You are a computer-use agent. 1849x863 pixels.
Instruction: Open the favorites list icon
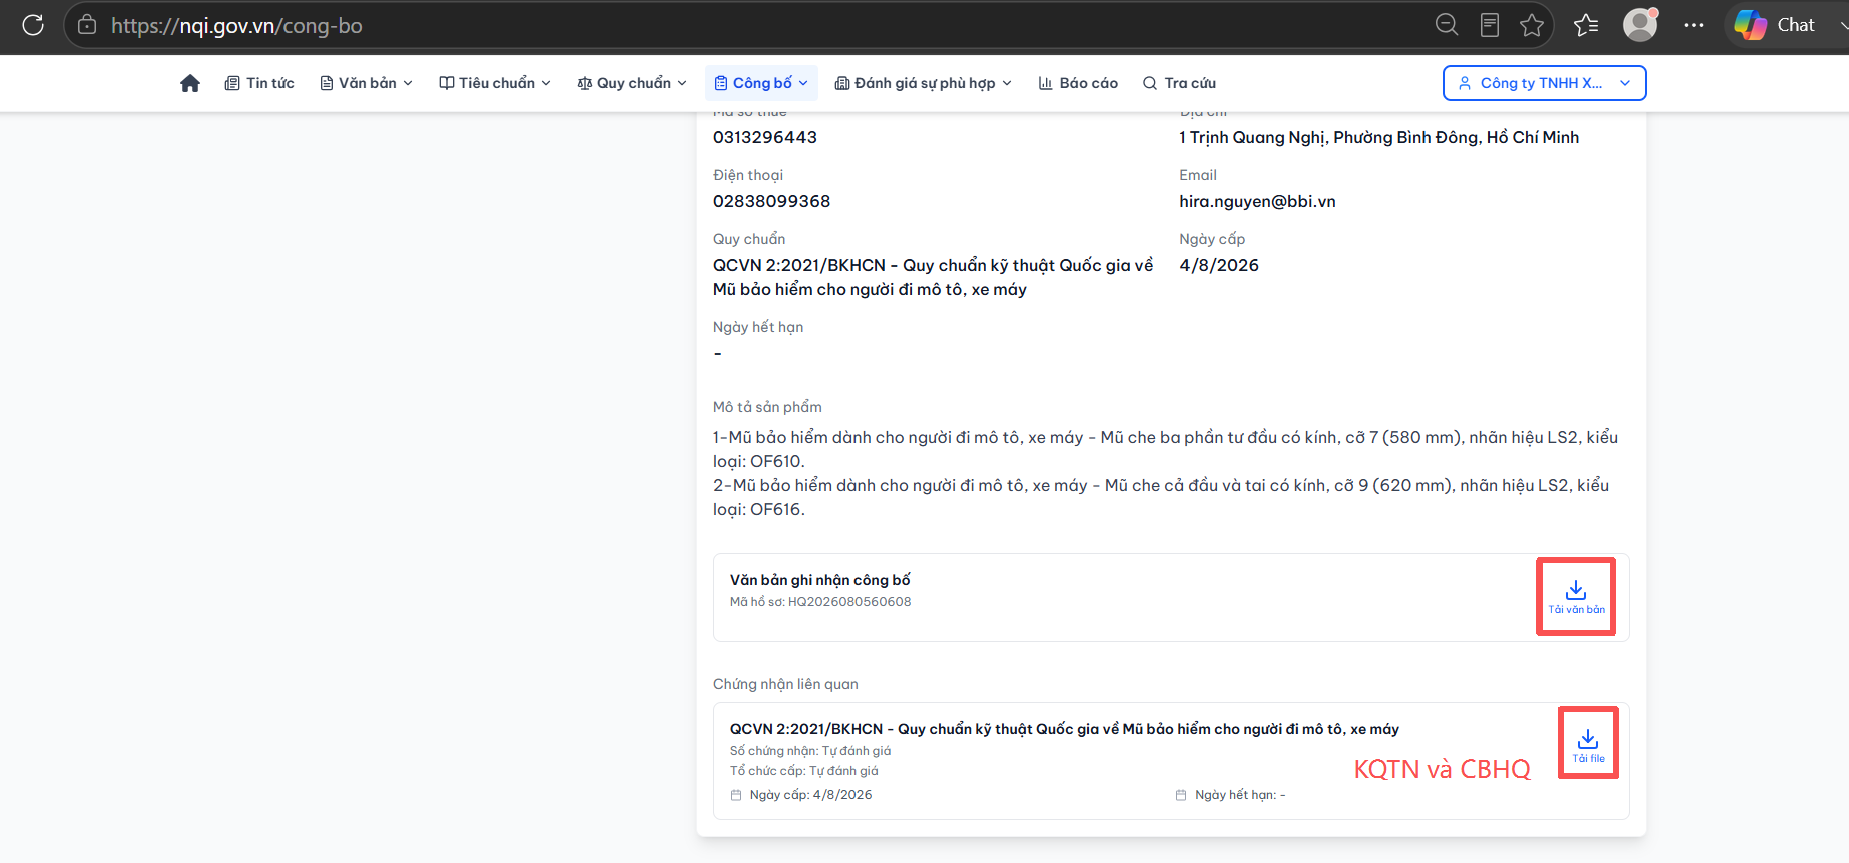coord(1586,25)
